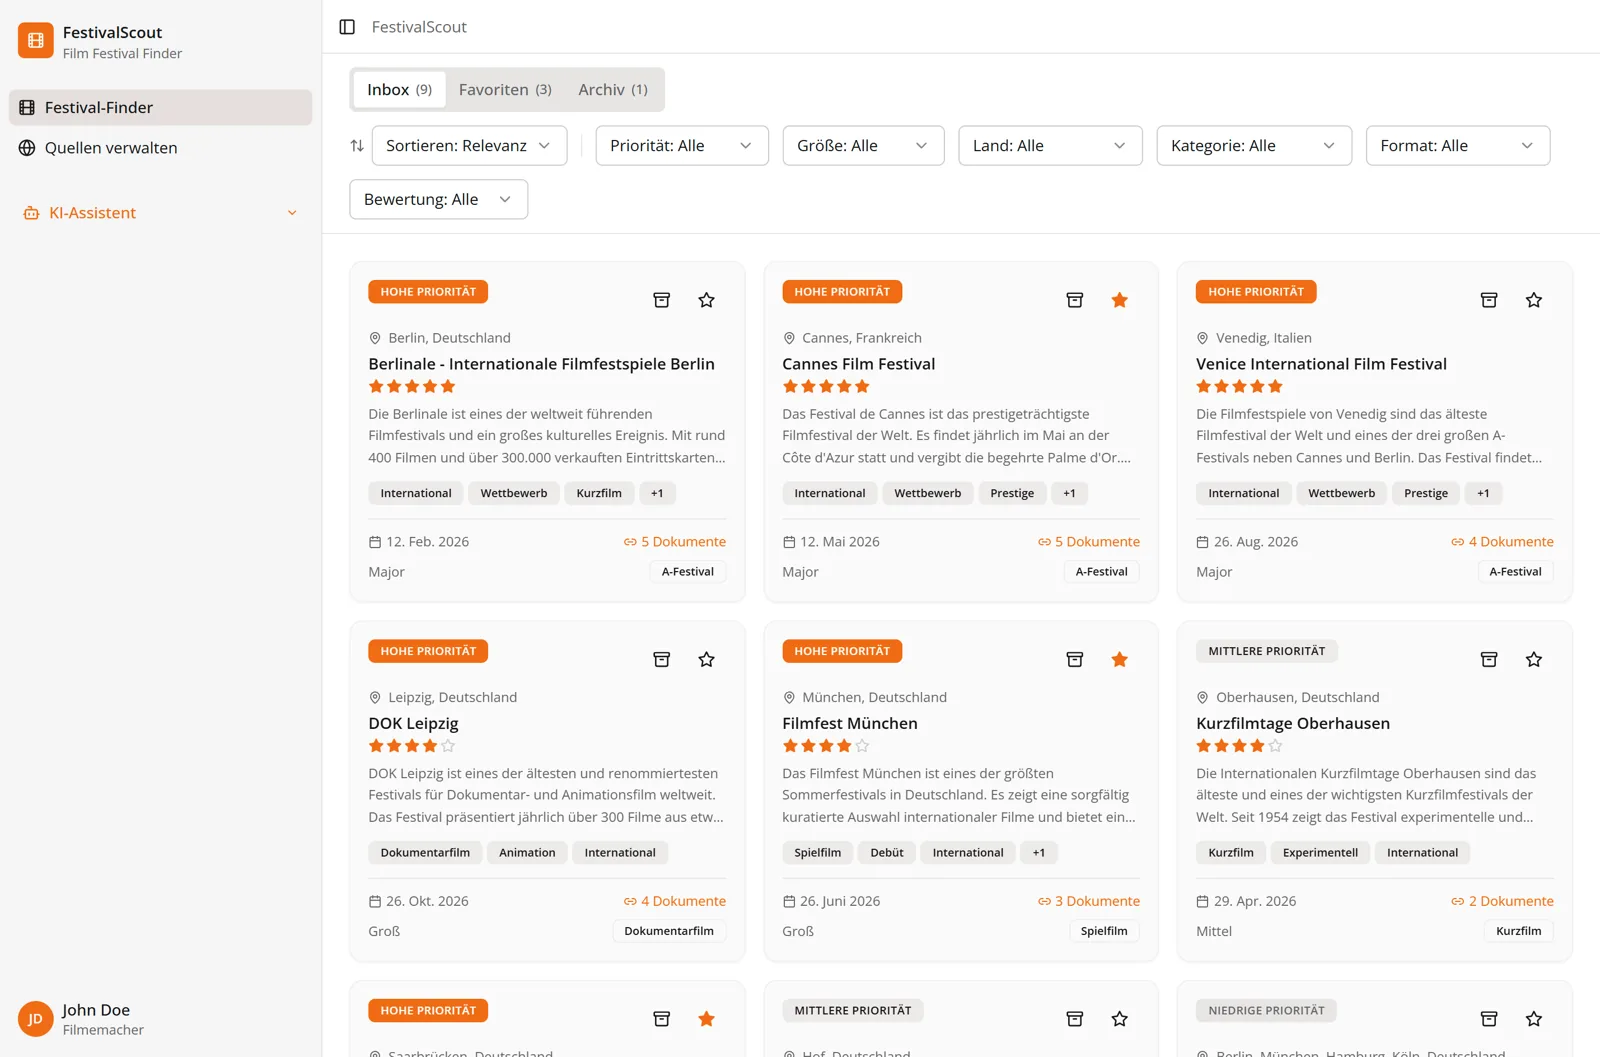The image size is (1600, 1057).
Task: Click the JD user avatar
Action: tap(36, 1019)
